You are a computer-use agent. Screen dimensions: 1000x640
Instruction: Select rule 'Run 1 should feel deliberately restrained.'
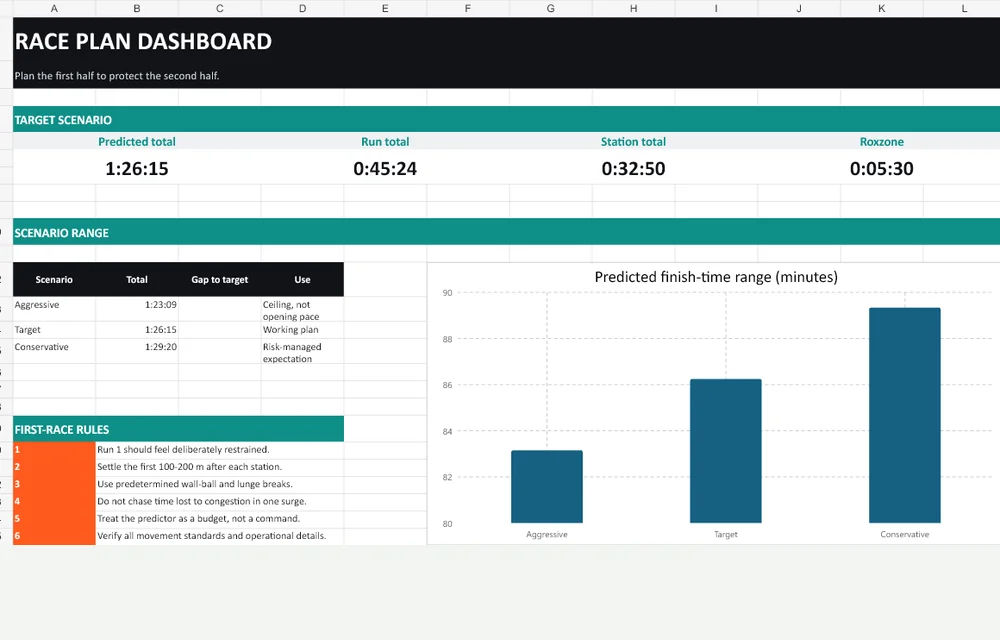(219, 450)
